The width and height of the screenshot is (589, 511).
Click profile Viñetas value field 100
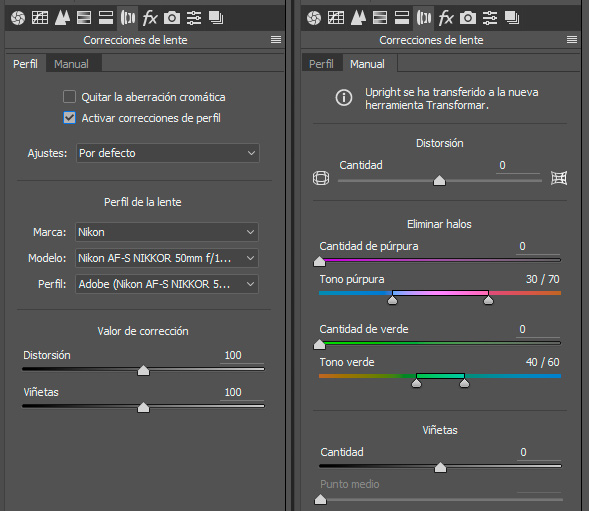pos(242,392)
